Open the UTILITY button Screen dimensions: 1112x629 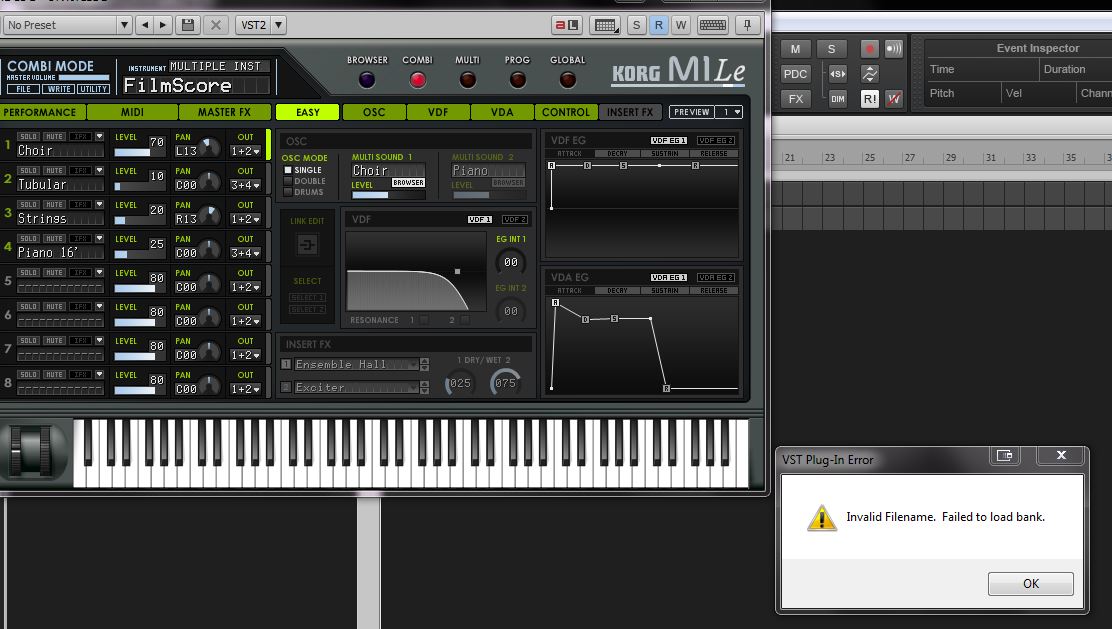pyautogui.click(x=94, y=89)
